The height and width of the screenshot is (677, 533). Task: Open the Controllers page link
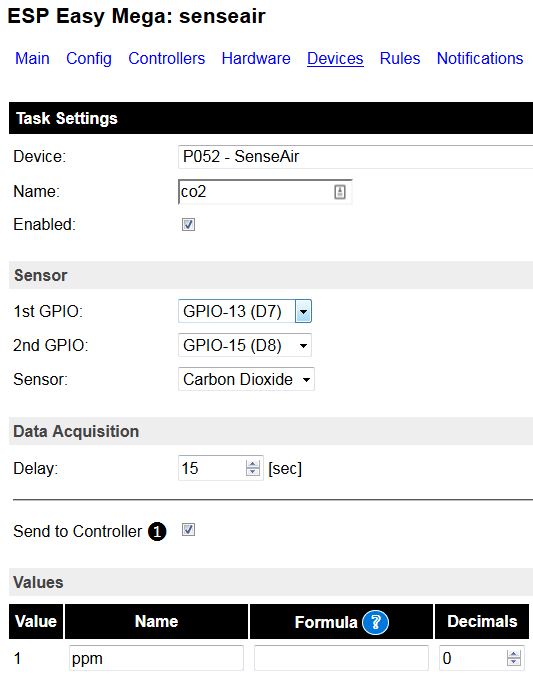coord(167,58)
